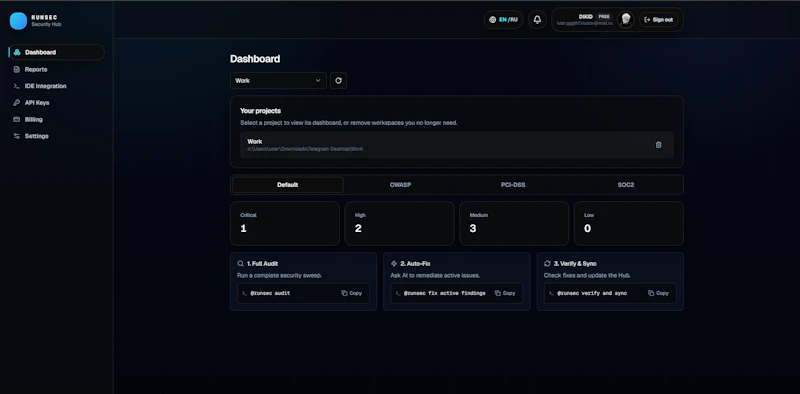Copy the fix active findings command

click(505, 293)
